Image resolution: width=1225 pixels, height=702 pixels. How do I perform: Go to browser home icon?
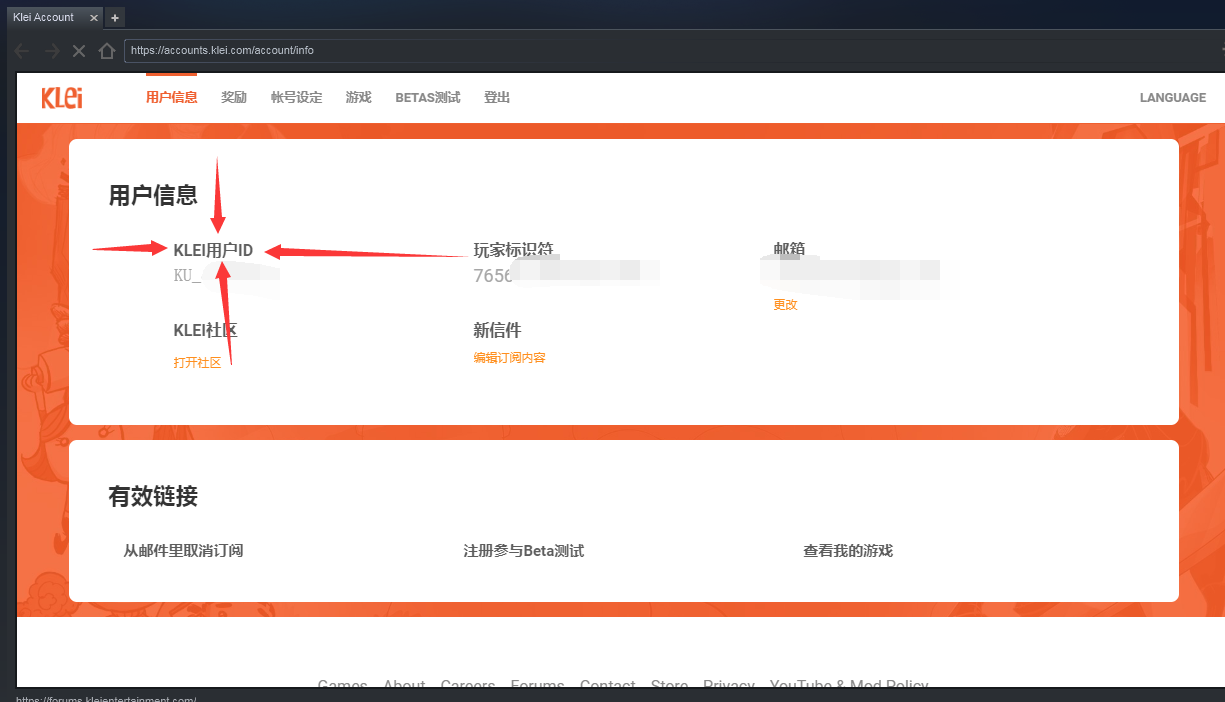(107, 50)
